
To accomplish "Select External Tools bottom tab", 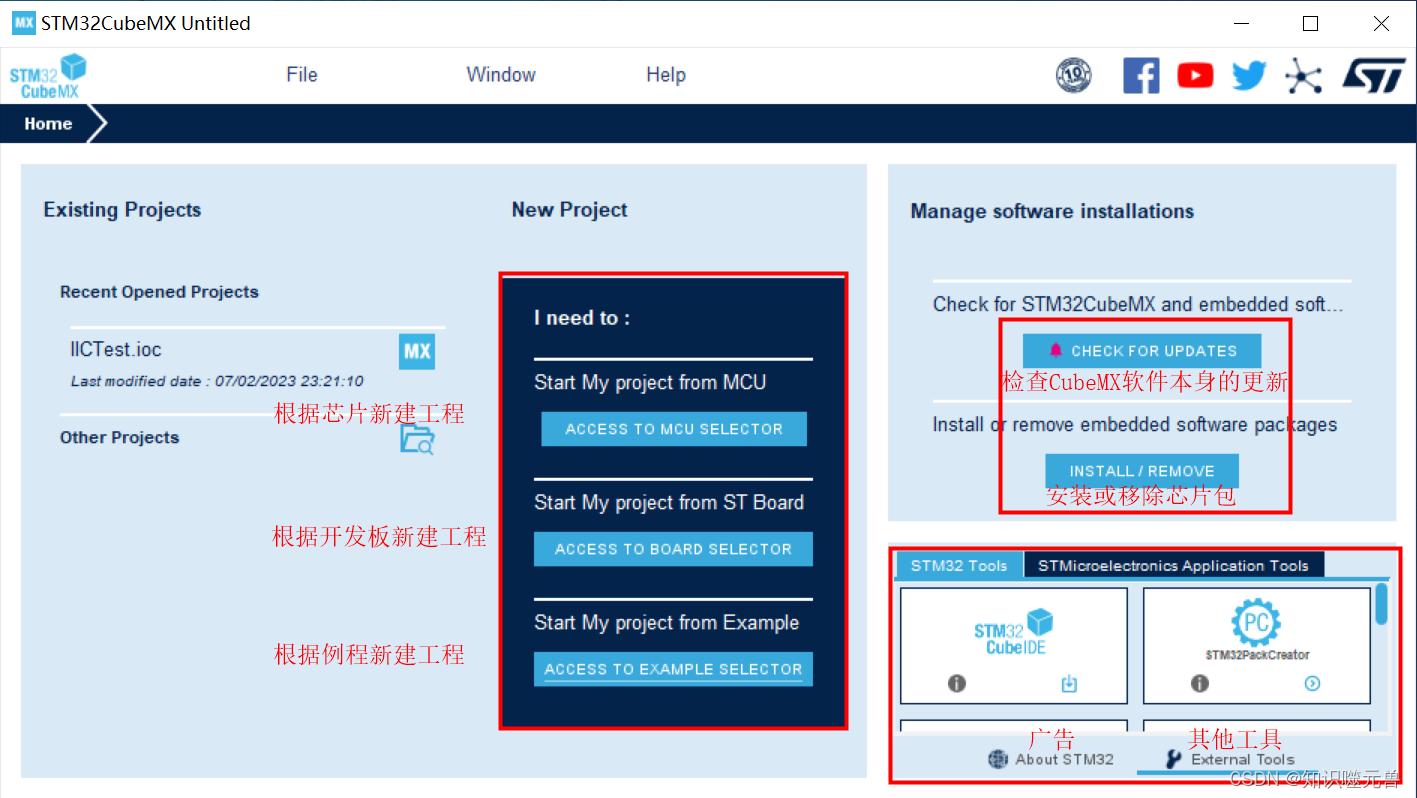I will tap(1230, 759).
